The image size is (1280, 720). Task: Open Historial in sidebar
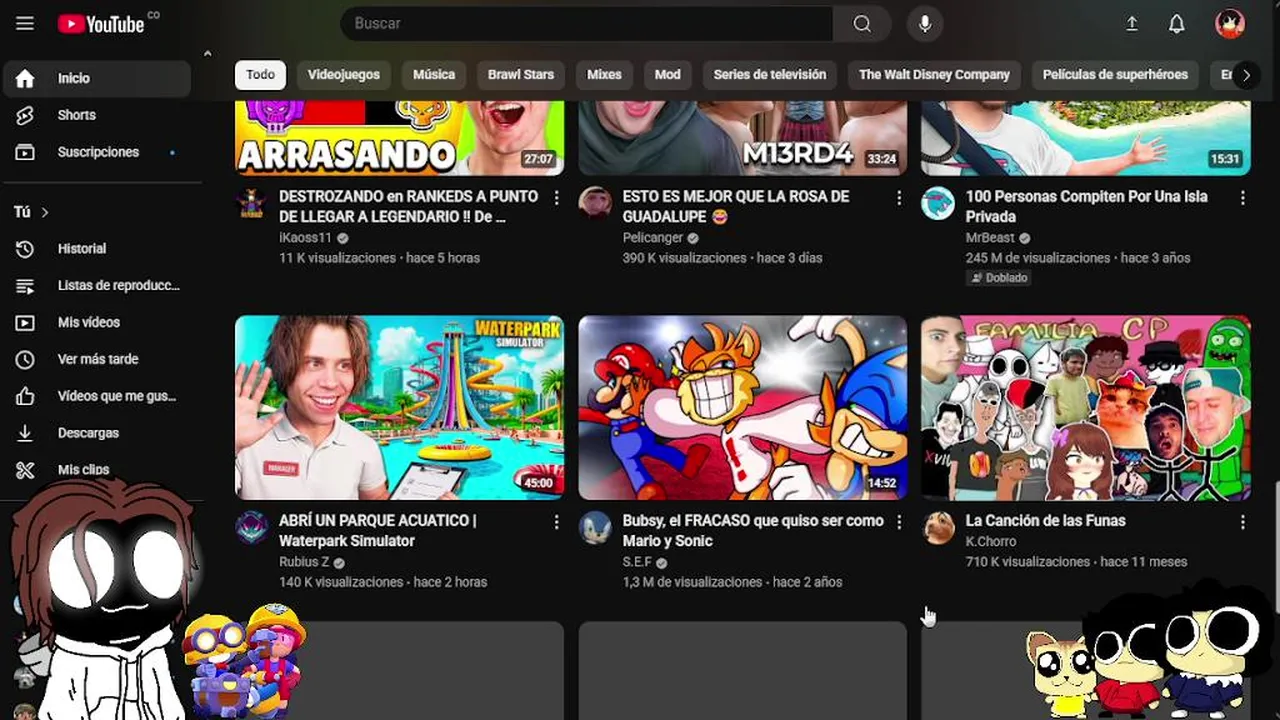pyautogui.click(x=97, y=249)
